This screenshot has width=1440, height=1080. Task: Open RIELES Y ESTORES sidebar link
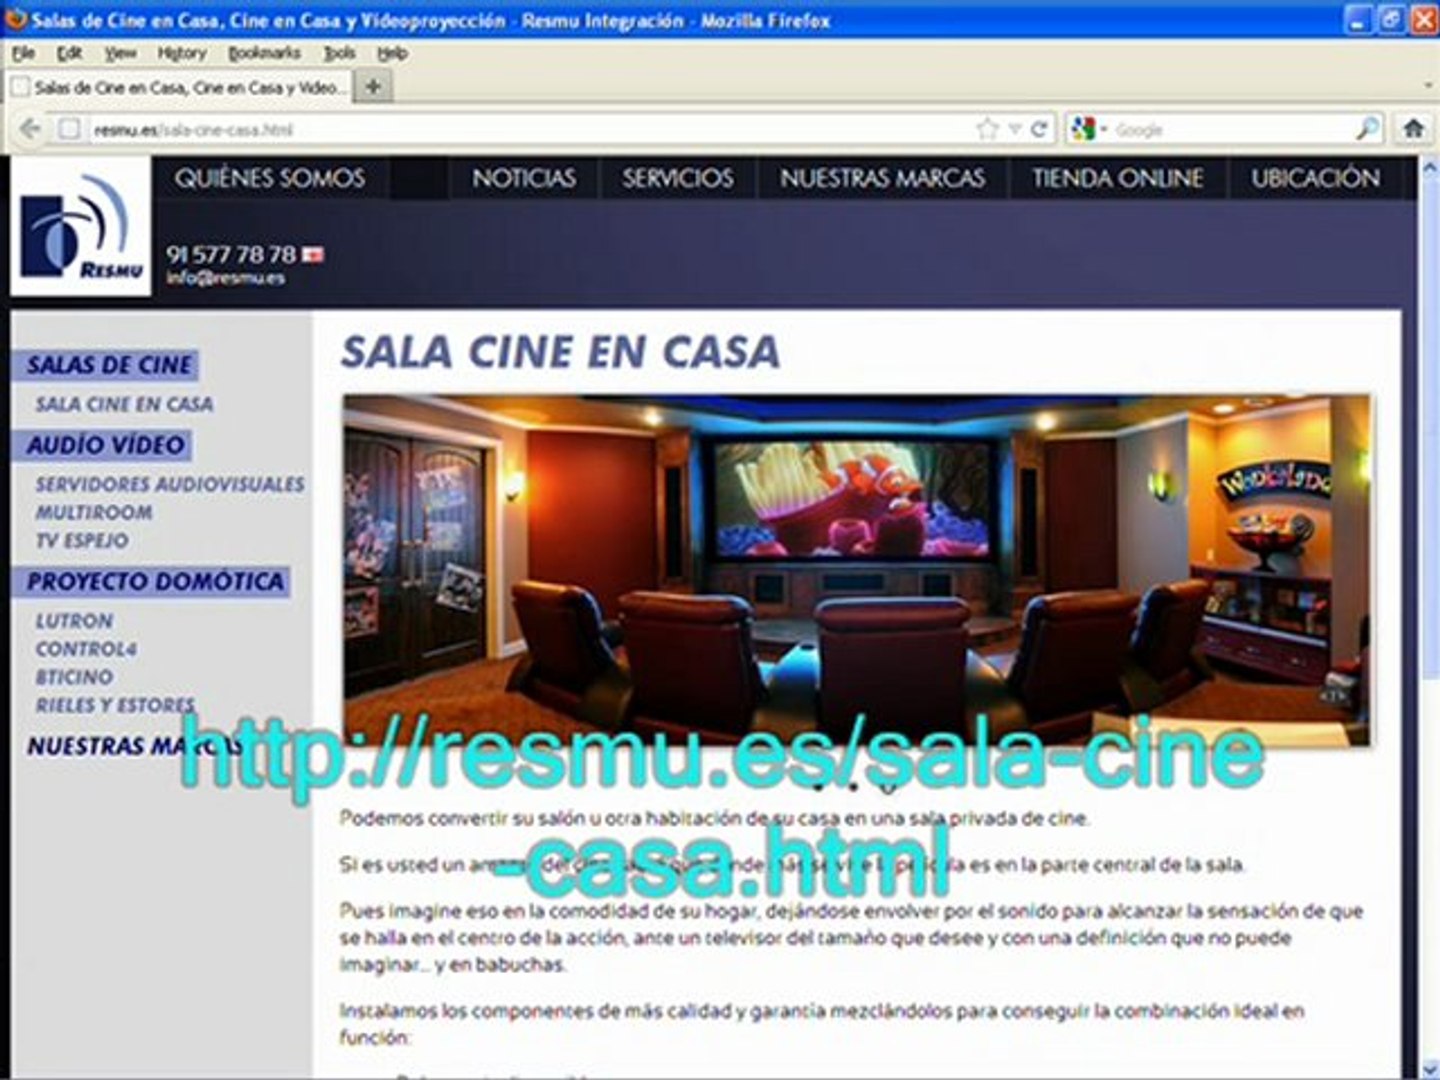[x=115, y=705]
